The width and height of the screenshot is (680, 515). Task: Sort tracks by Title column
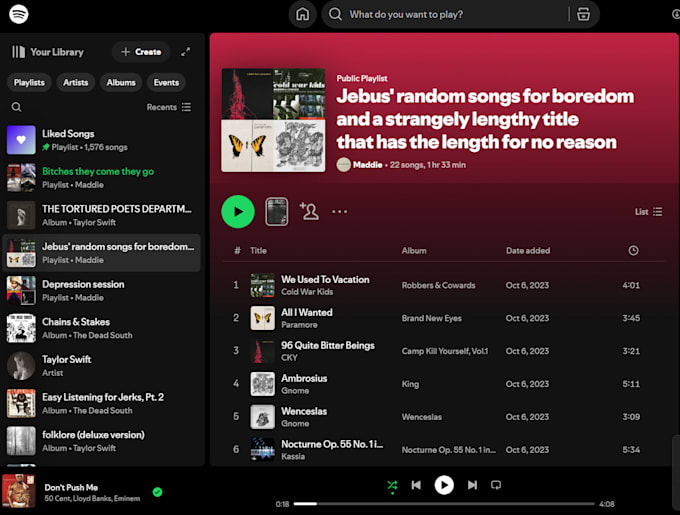[x=258, y=251]
